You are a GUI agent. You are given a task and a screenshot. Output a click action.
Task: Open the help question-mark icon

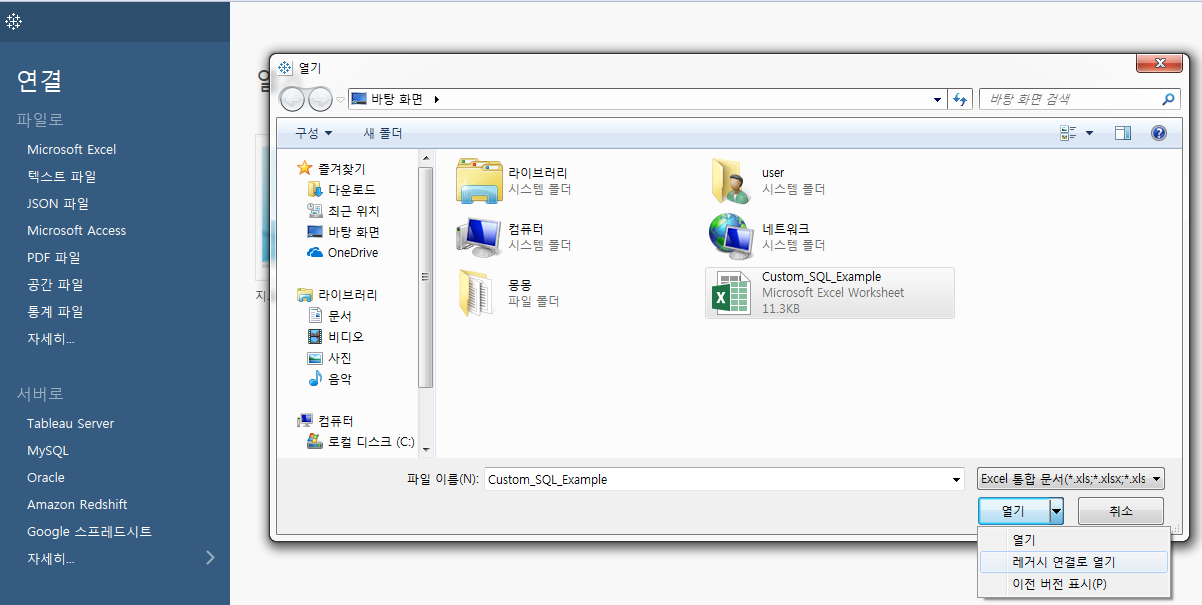click(x=1159, y=133)
